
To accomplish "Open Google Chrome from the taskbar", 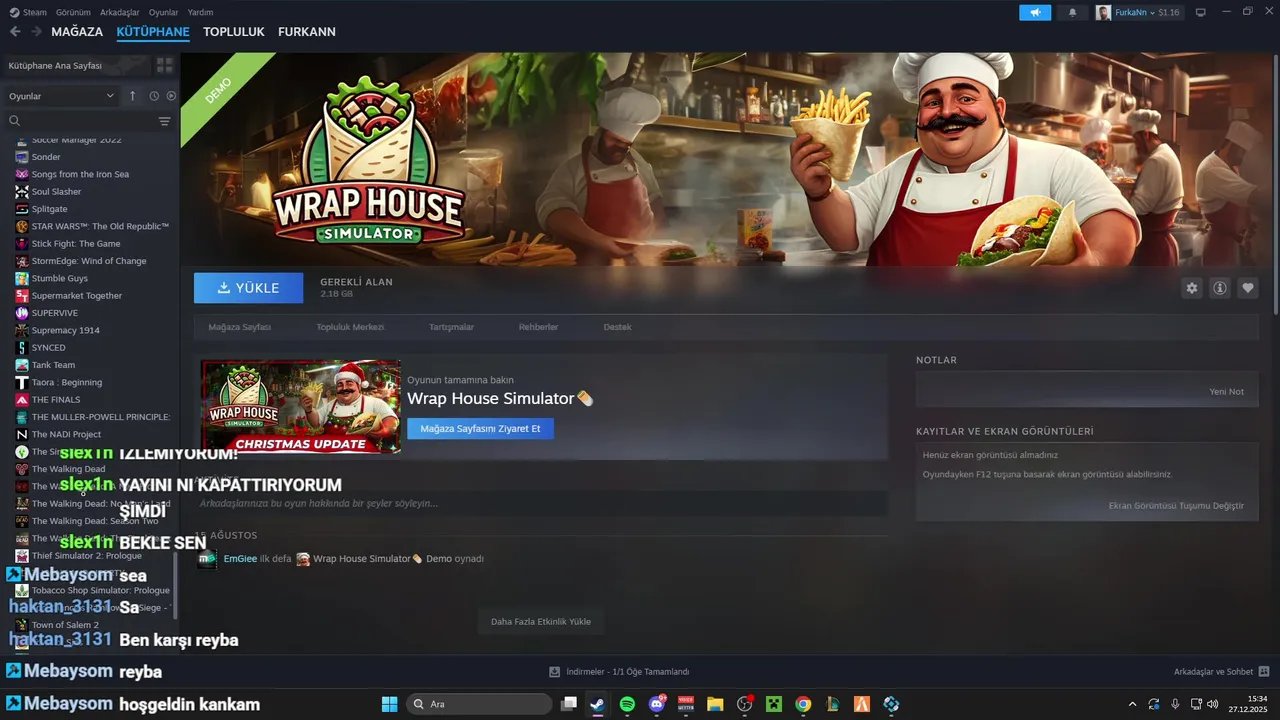I will tap(803, 704).
